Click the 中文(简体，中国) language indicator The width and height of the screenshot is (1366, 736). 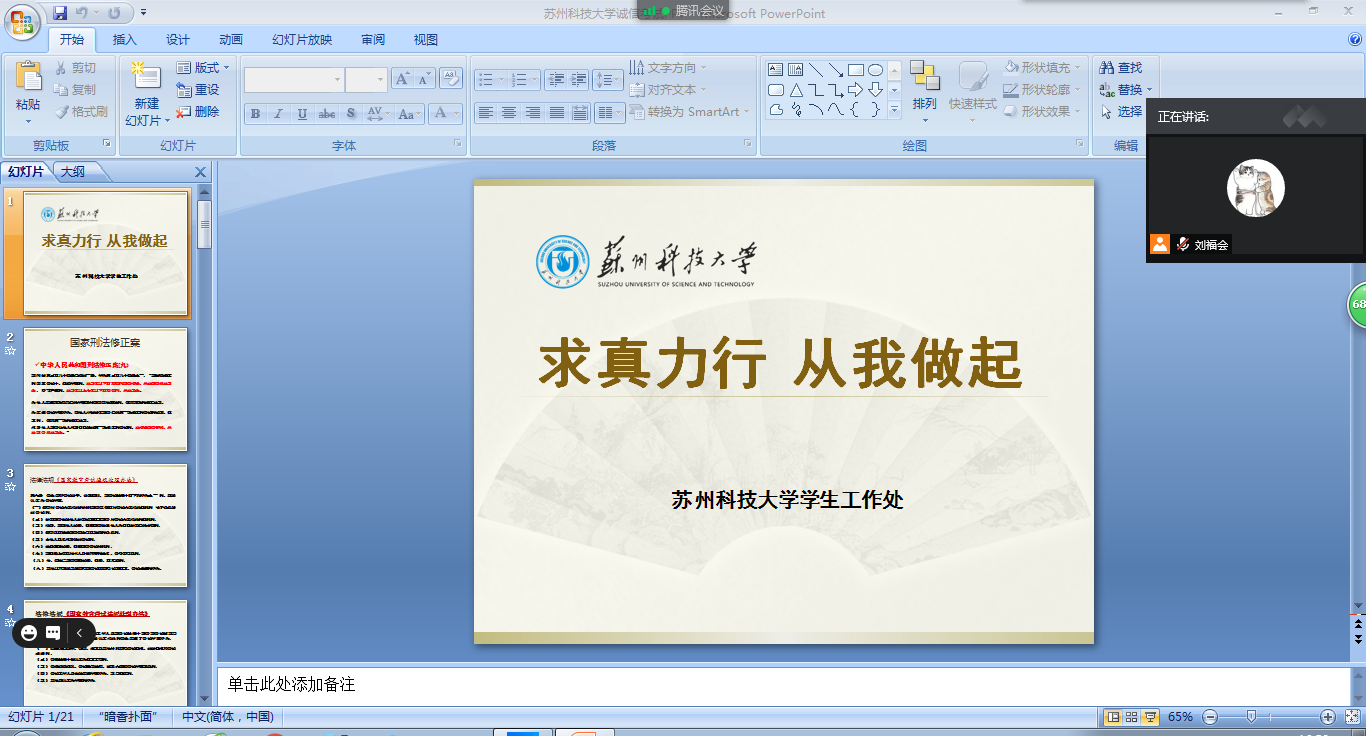[x=227, y=717]
